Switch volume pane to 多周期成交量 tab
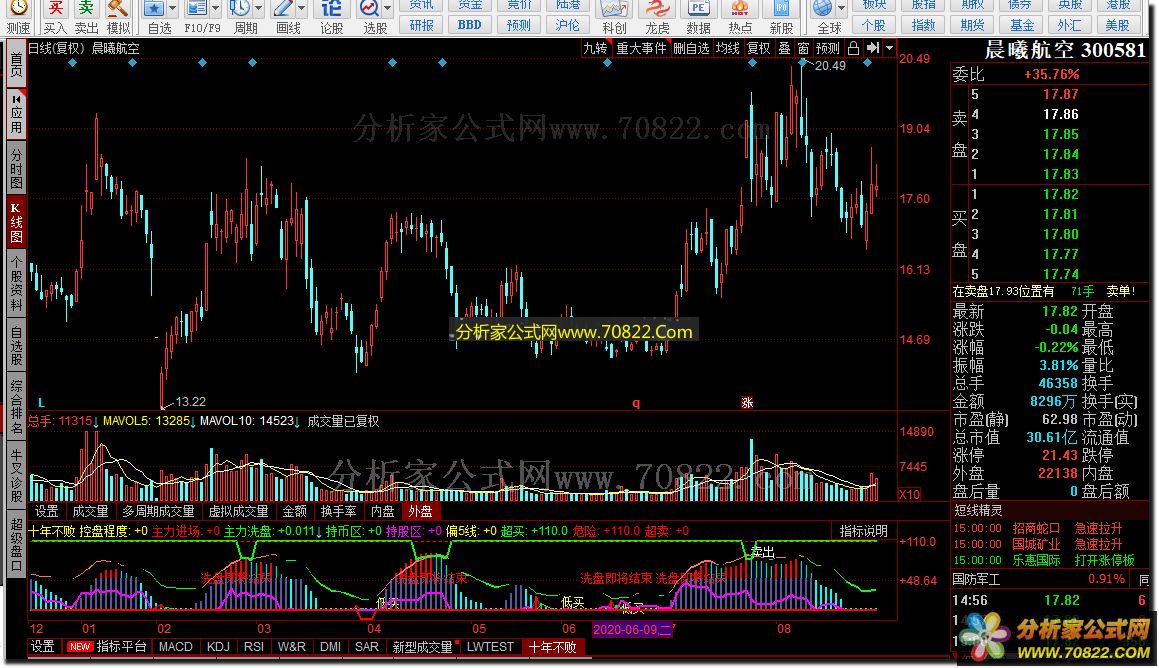 coord(158,511)
